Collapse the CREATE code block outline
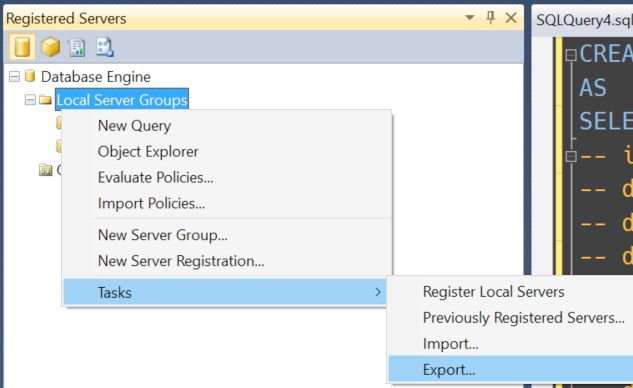 point(571,55)
